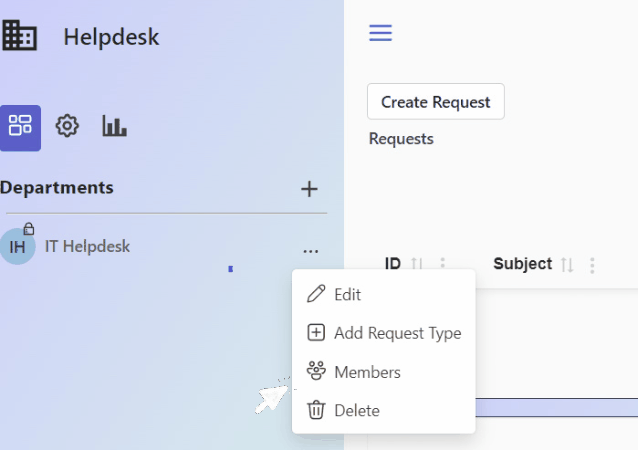Click the Helpdesk building logo icon
Screen dimensions: 638x450
[20, 35]
